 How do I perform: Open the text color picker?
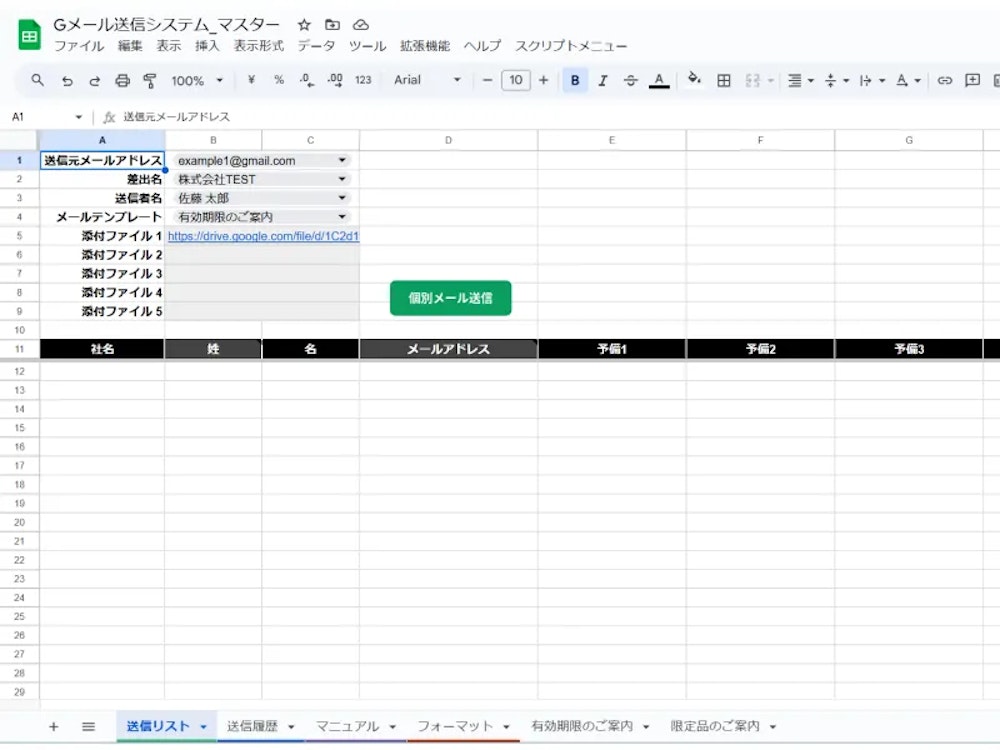(x=659, y=80)
